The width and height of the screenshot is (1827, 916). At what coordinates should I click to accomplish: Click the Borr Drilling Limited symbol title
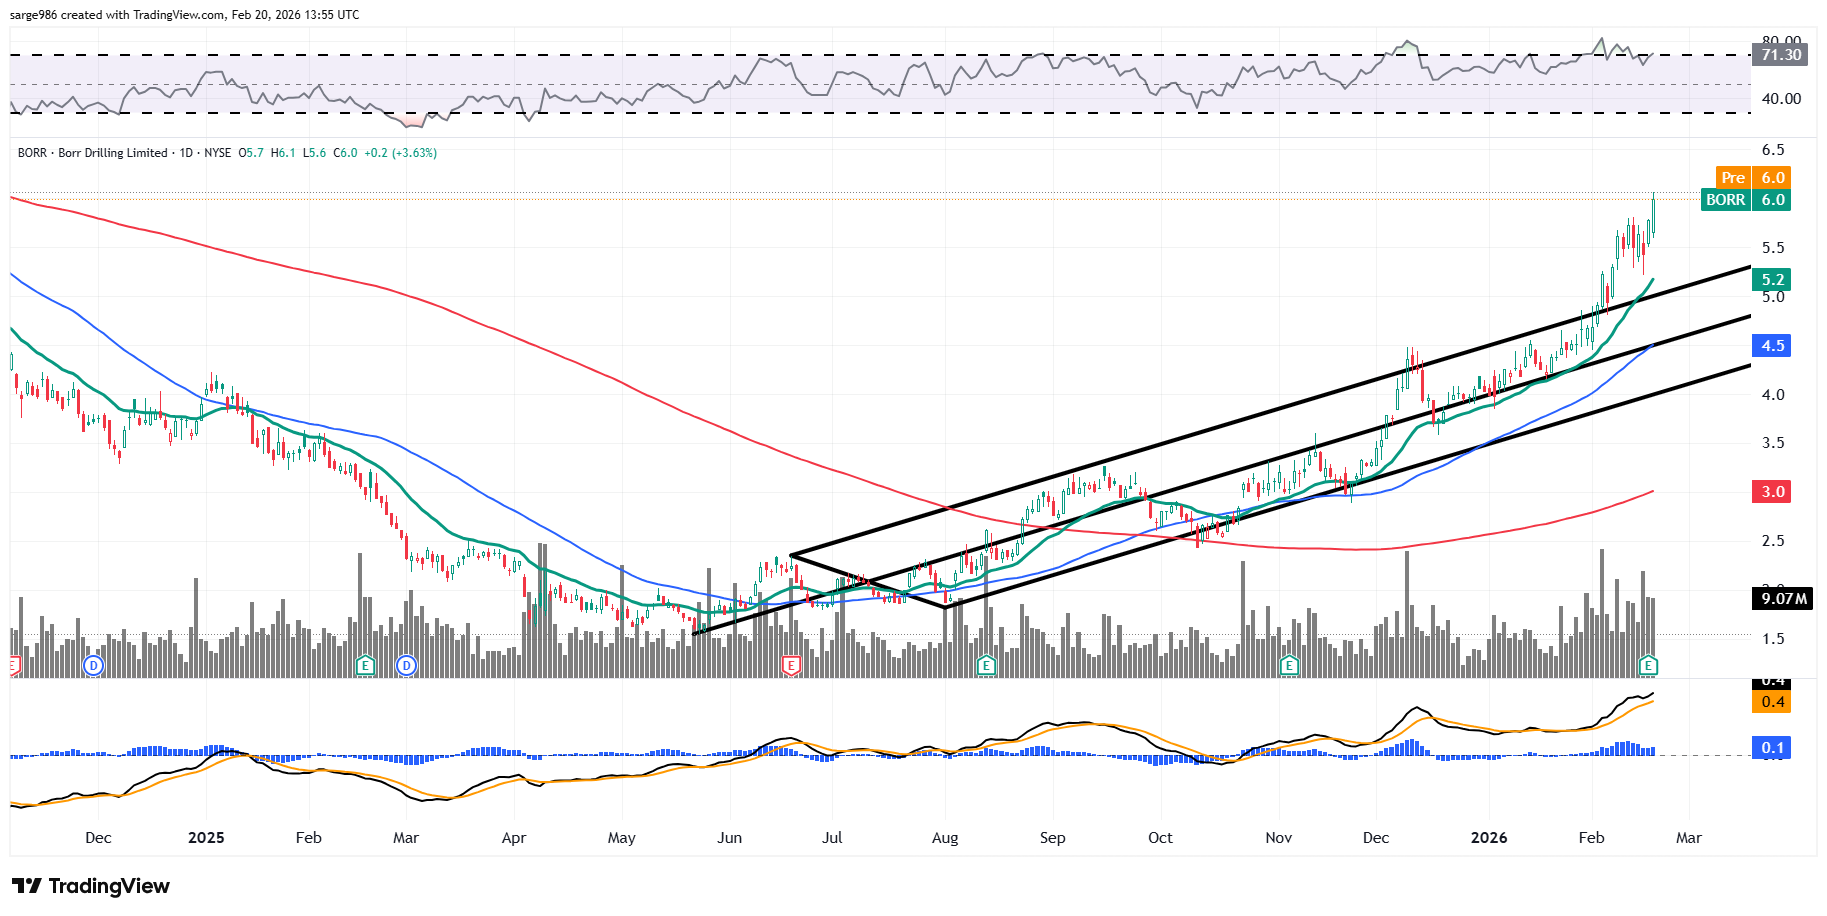(112, 153)
